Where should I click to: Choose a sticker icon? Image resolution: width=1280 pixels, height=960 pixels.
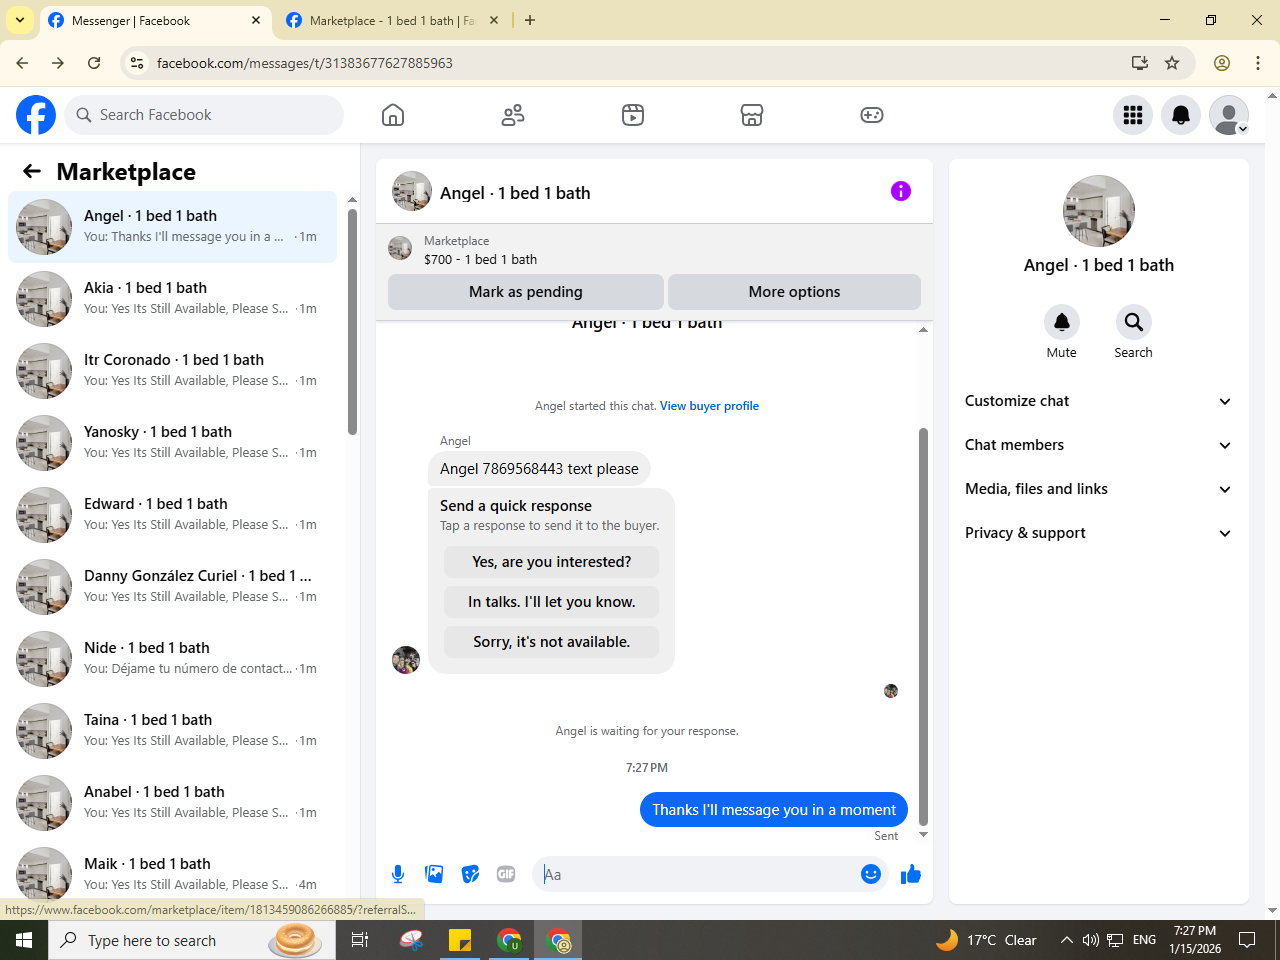pyautogui.click(x=470, y=874)
